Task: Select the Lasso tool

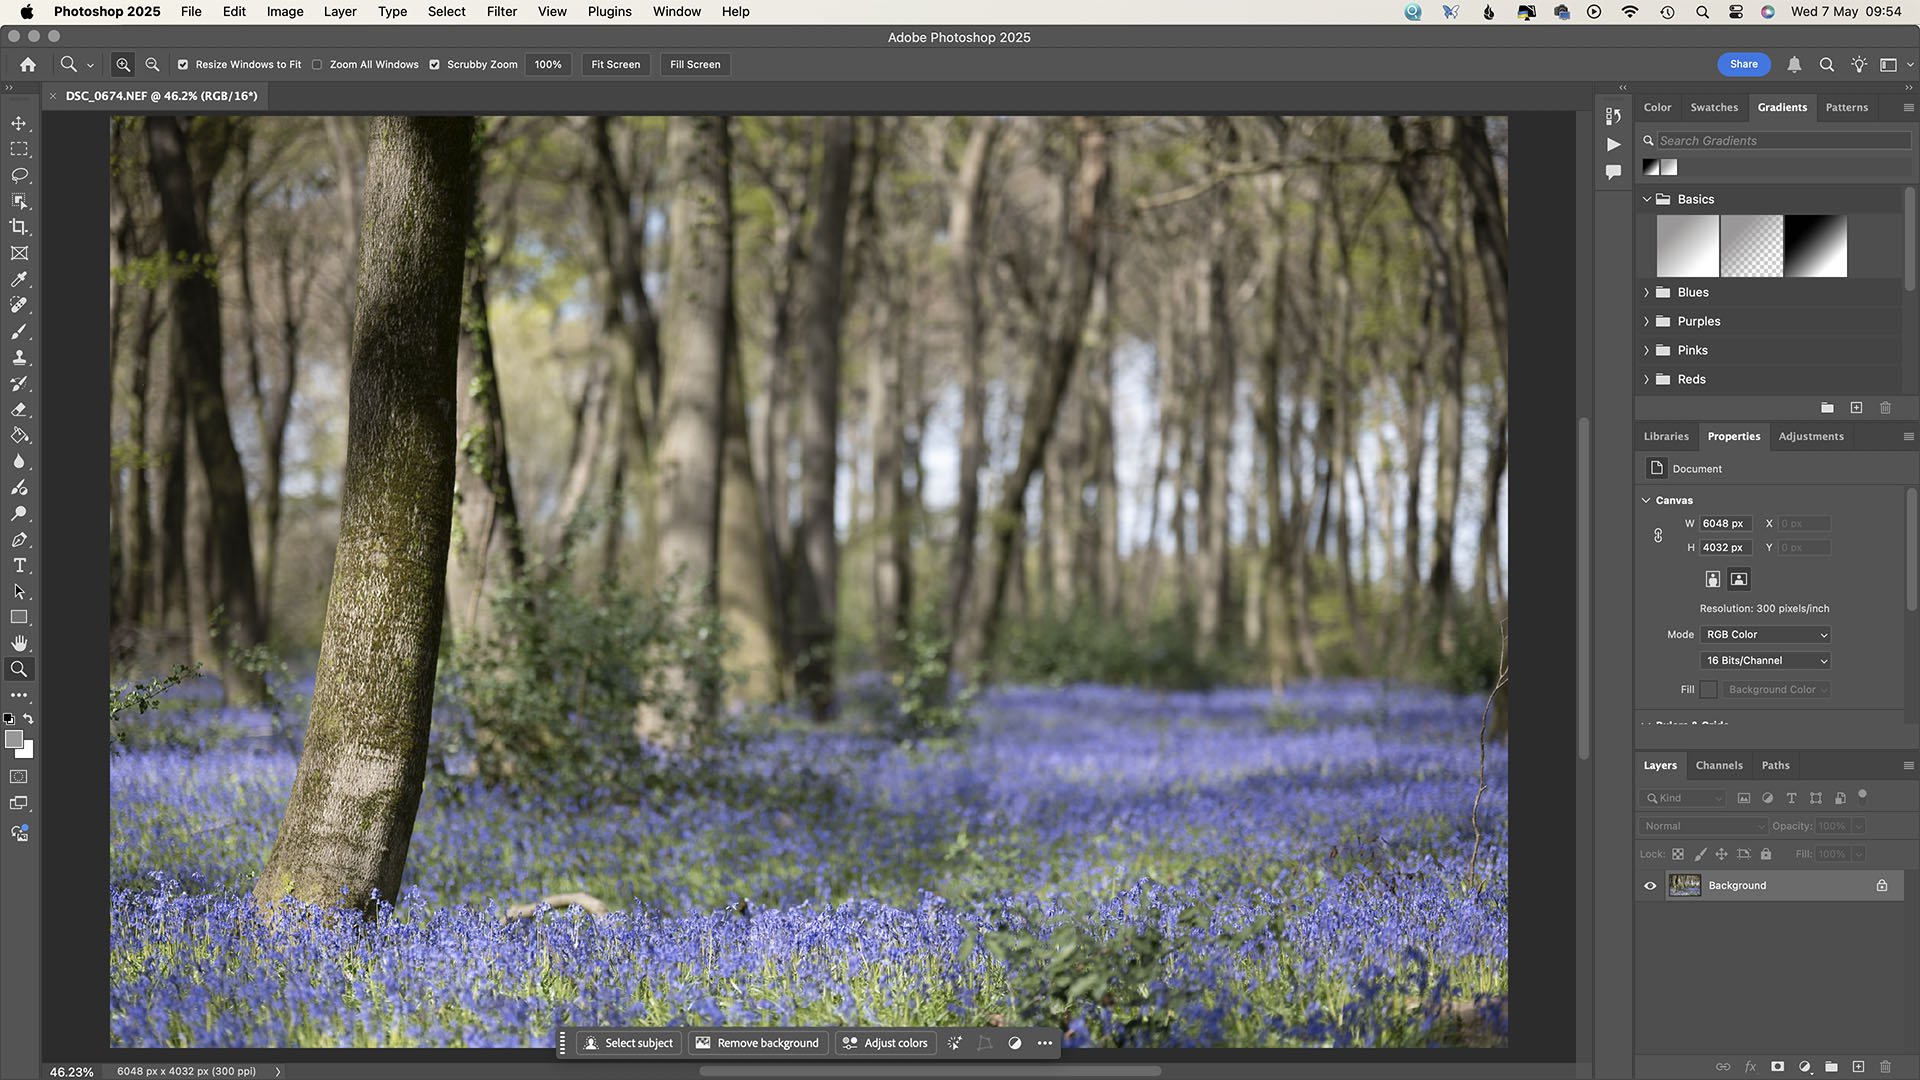Action: [x=19, y=175]
